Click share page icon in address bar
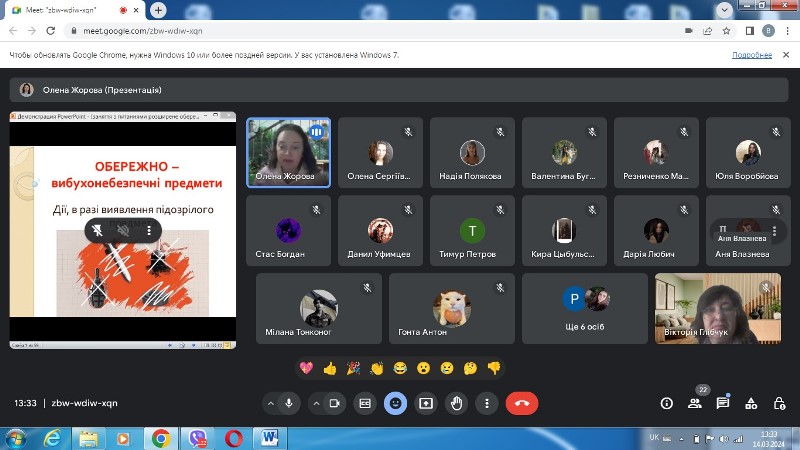 click(708, 31)
